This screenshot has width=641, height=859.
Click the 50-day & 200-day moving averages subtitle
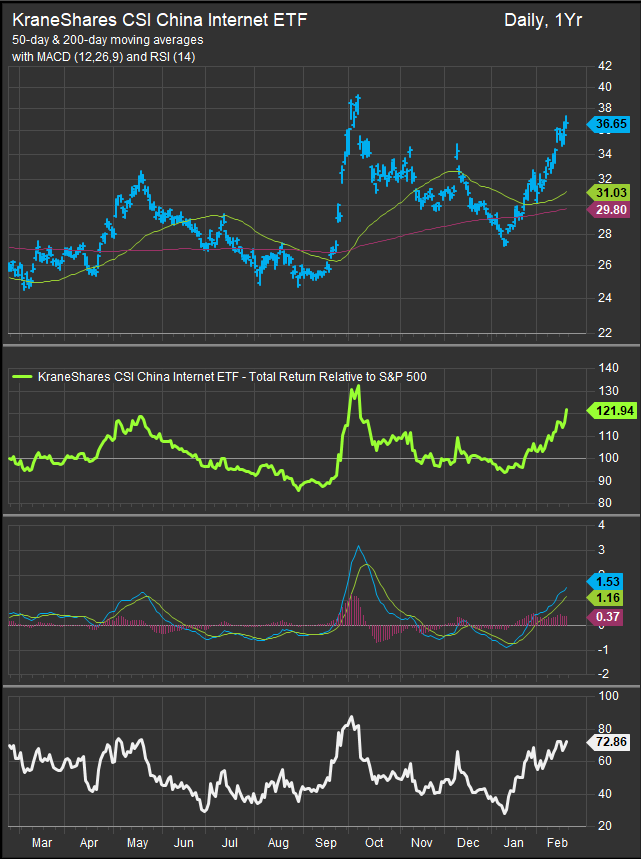[107, 40]
